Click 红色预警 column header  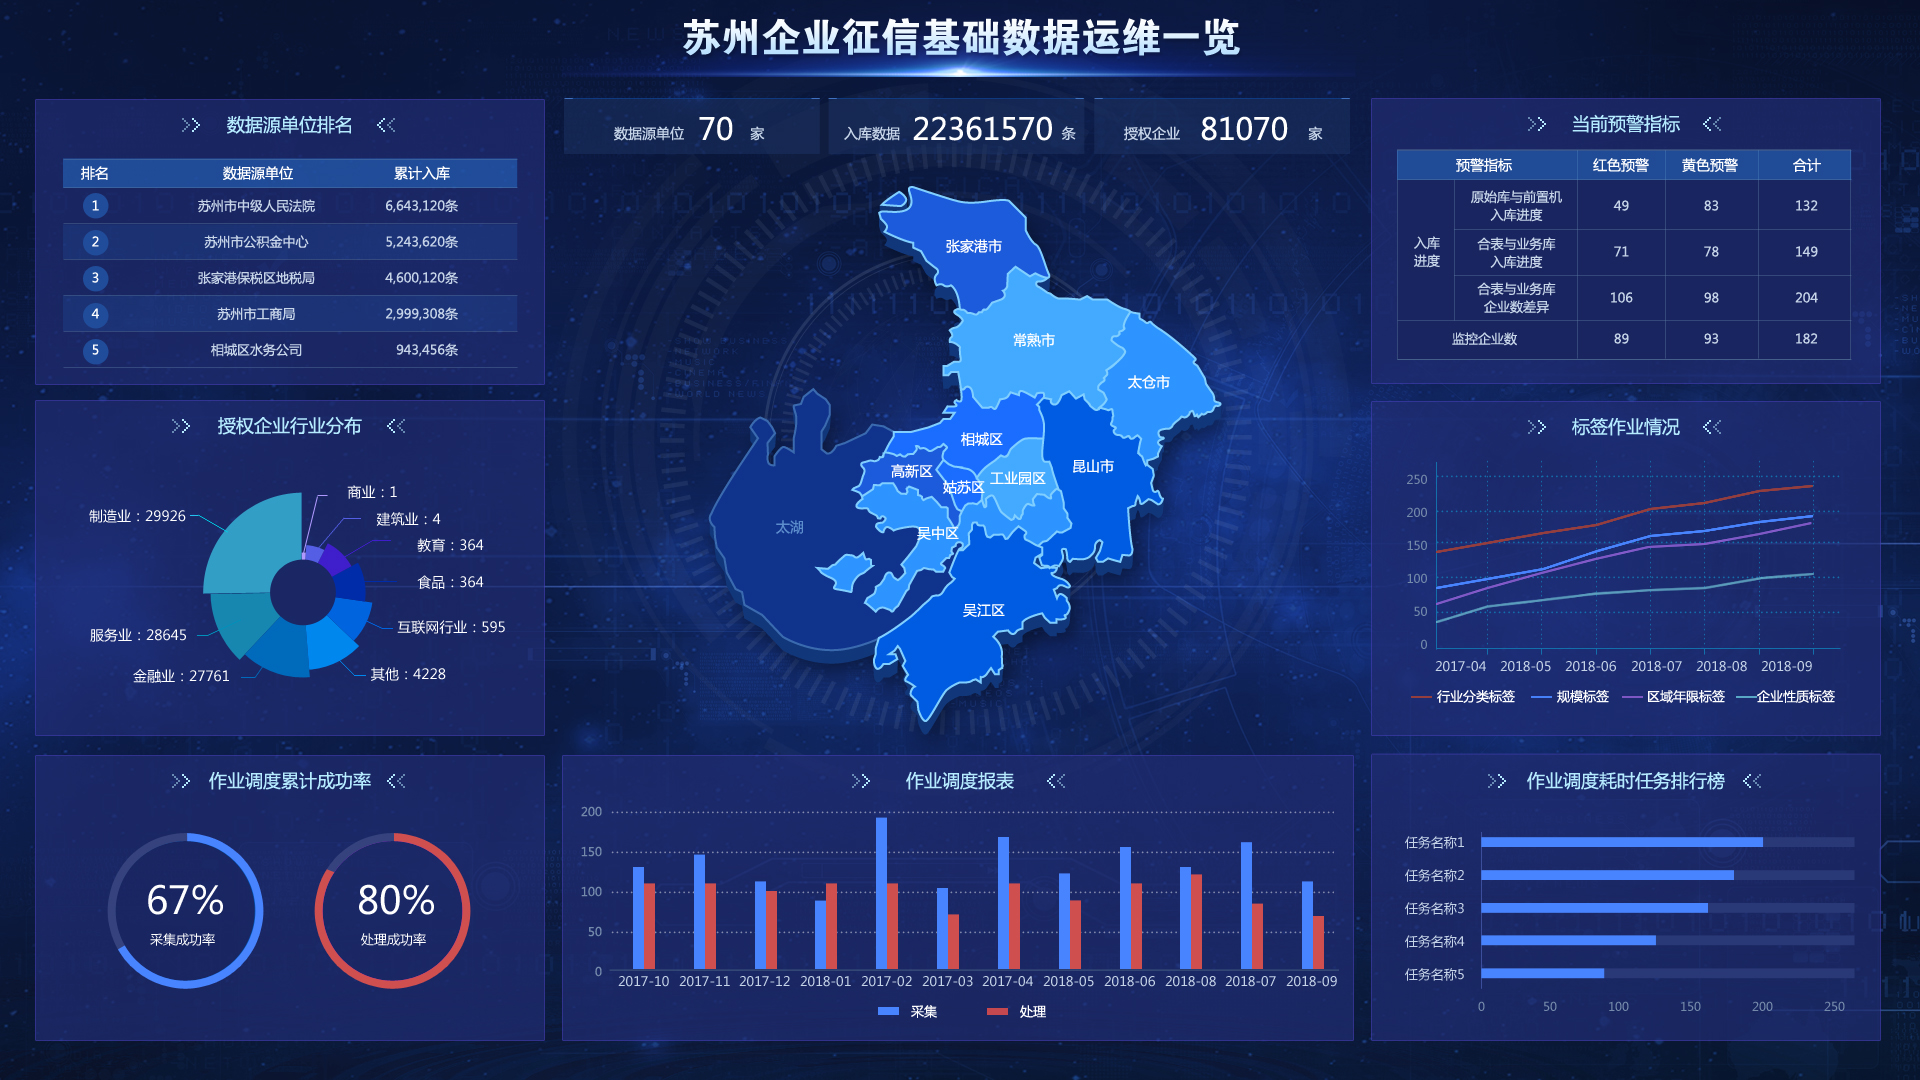[1620, 165]
